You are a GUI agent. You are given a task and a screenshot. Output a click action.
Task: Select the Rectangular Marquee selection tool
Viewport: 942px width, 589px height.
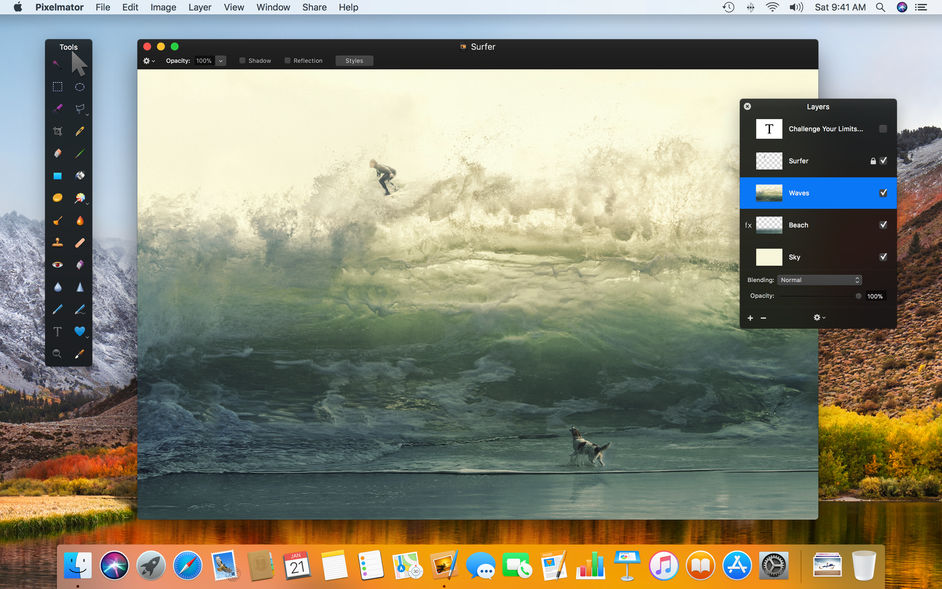click(x=57, y=87)
